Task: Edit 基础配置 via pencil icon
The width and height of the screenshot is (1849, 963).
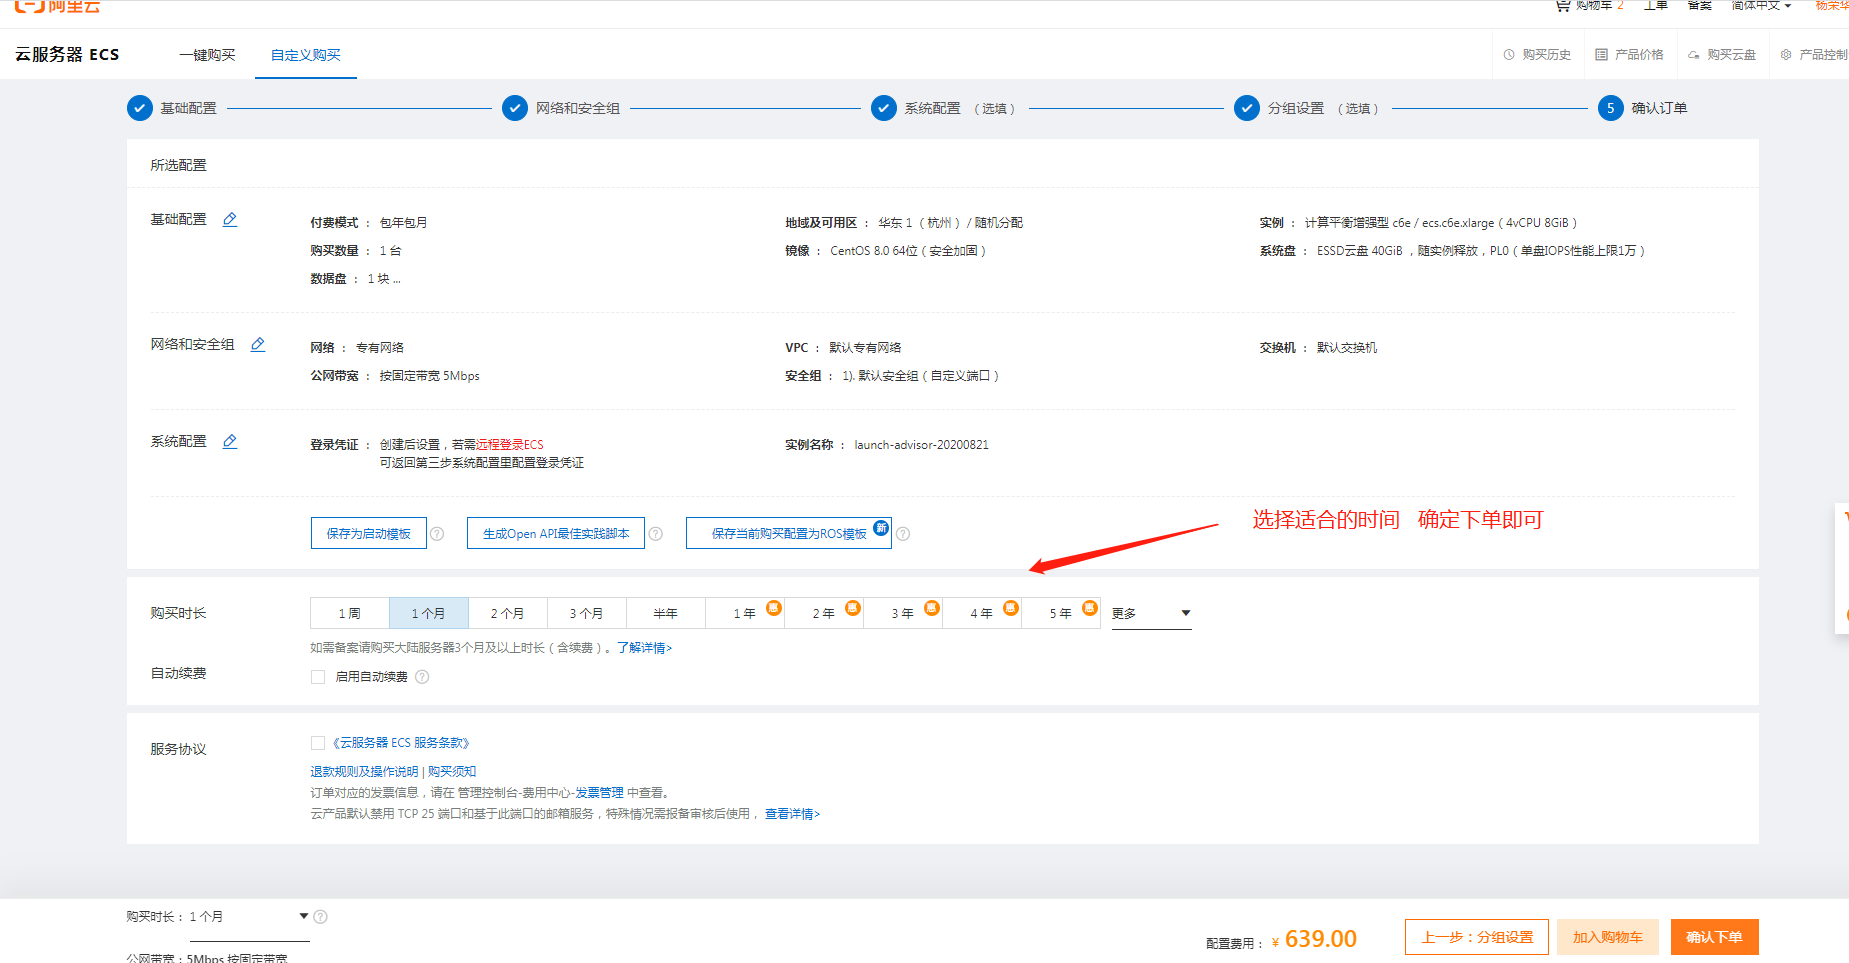Action: [230, 219]
